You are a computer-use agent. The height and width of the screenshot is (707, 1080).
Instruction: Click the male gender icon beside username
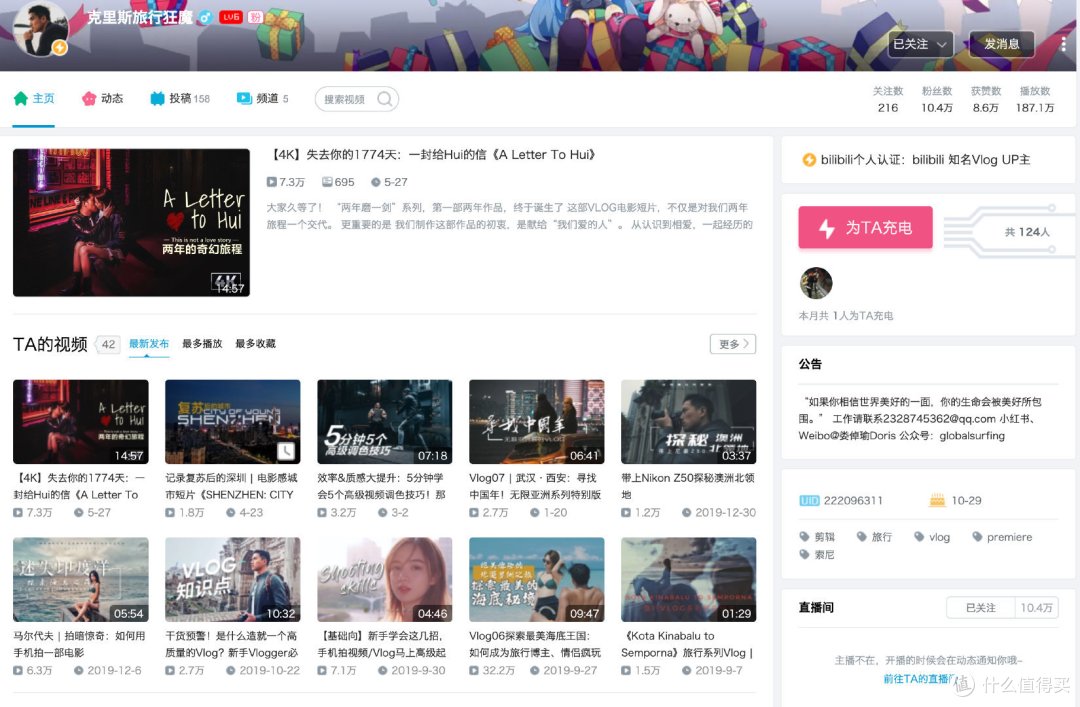205,18
